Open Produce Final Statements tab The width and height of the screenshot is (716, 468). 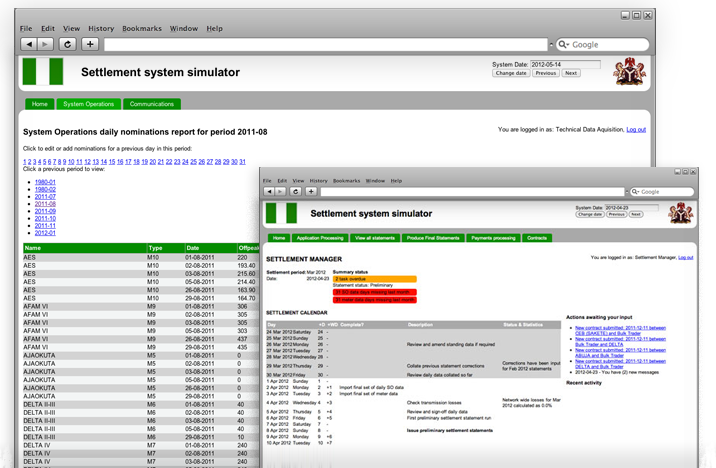pos(433,238)
